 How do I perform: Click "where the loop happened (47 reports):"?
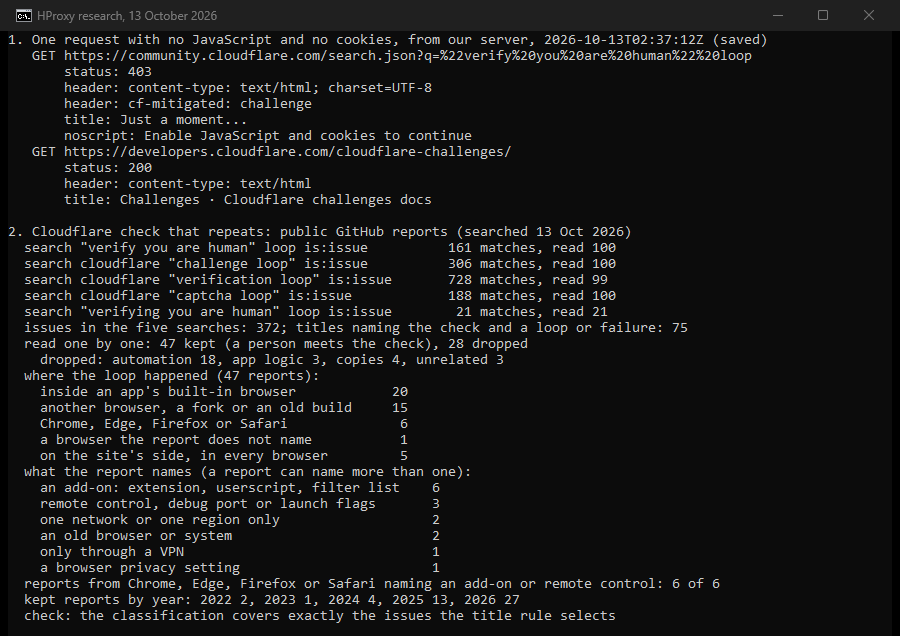pos(172,377)
